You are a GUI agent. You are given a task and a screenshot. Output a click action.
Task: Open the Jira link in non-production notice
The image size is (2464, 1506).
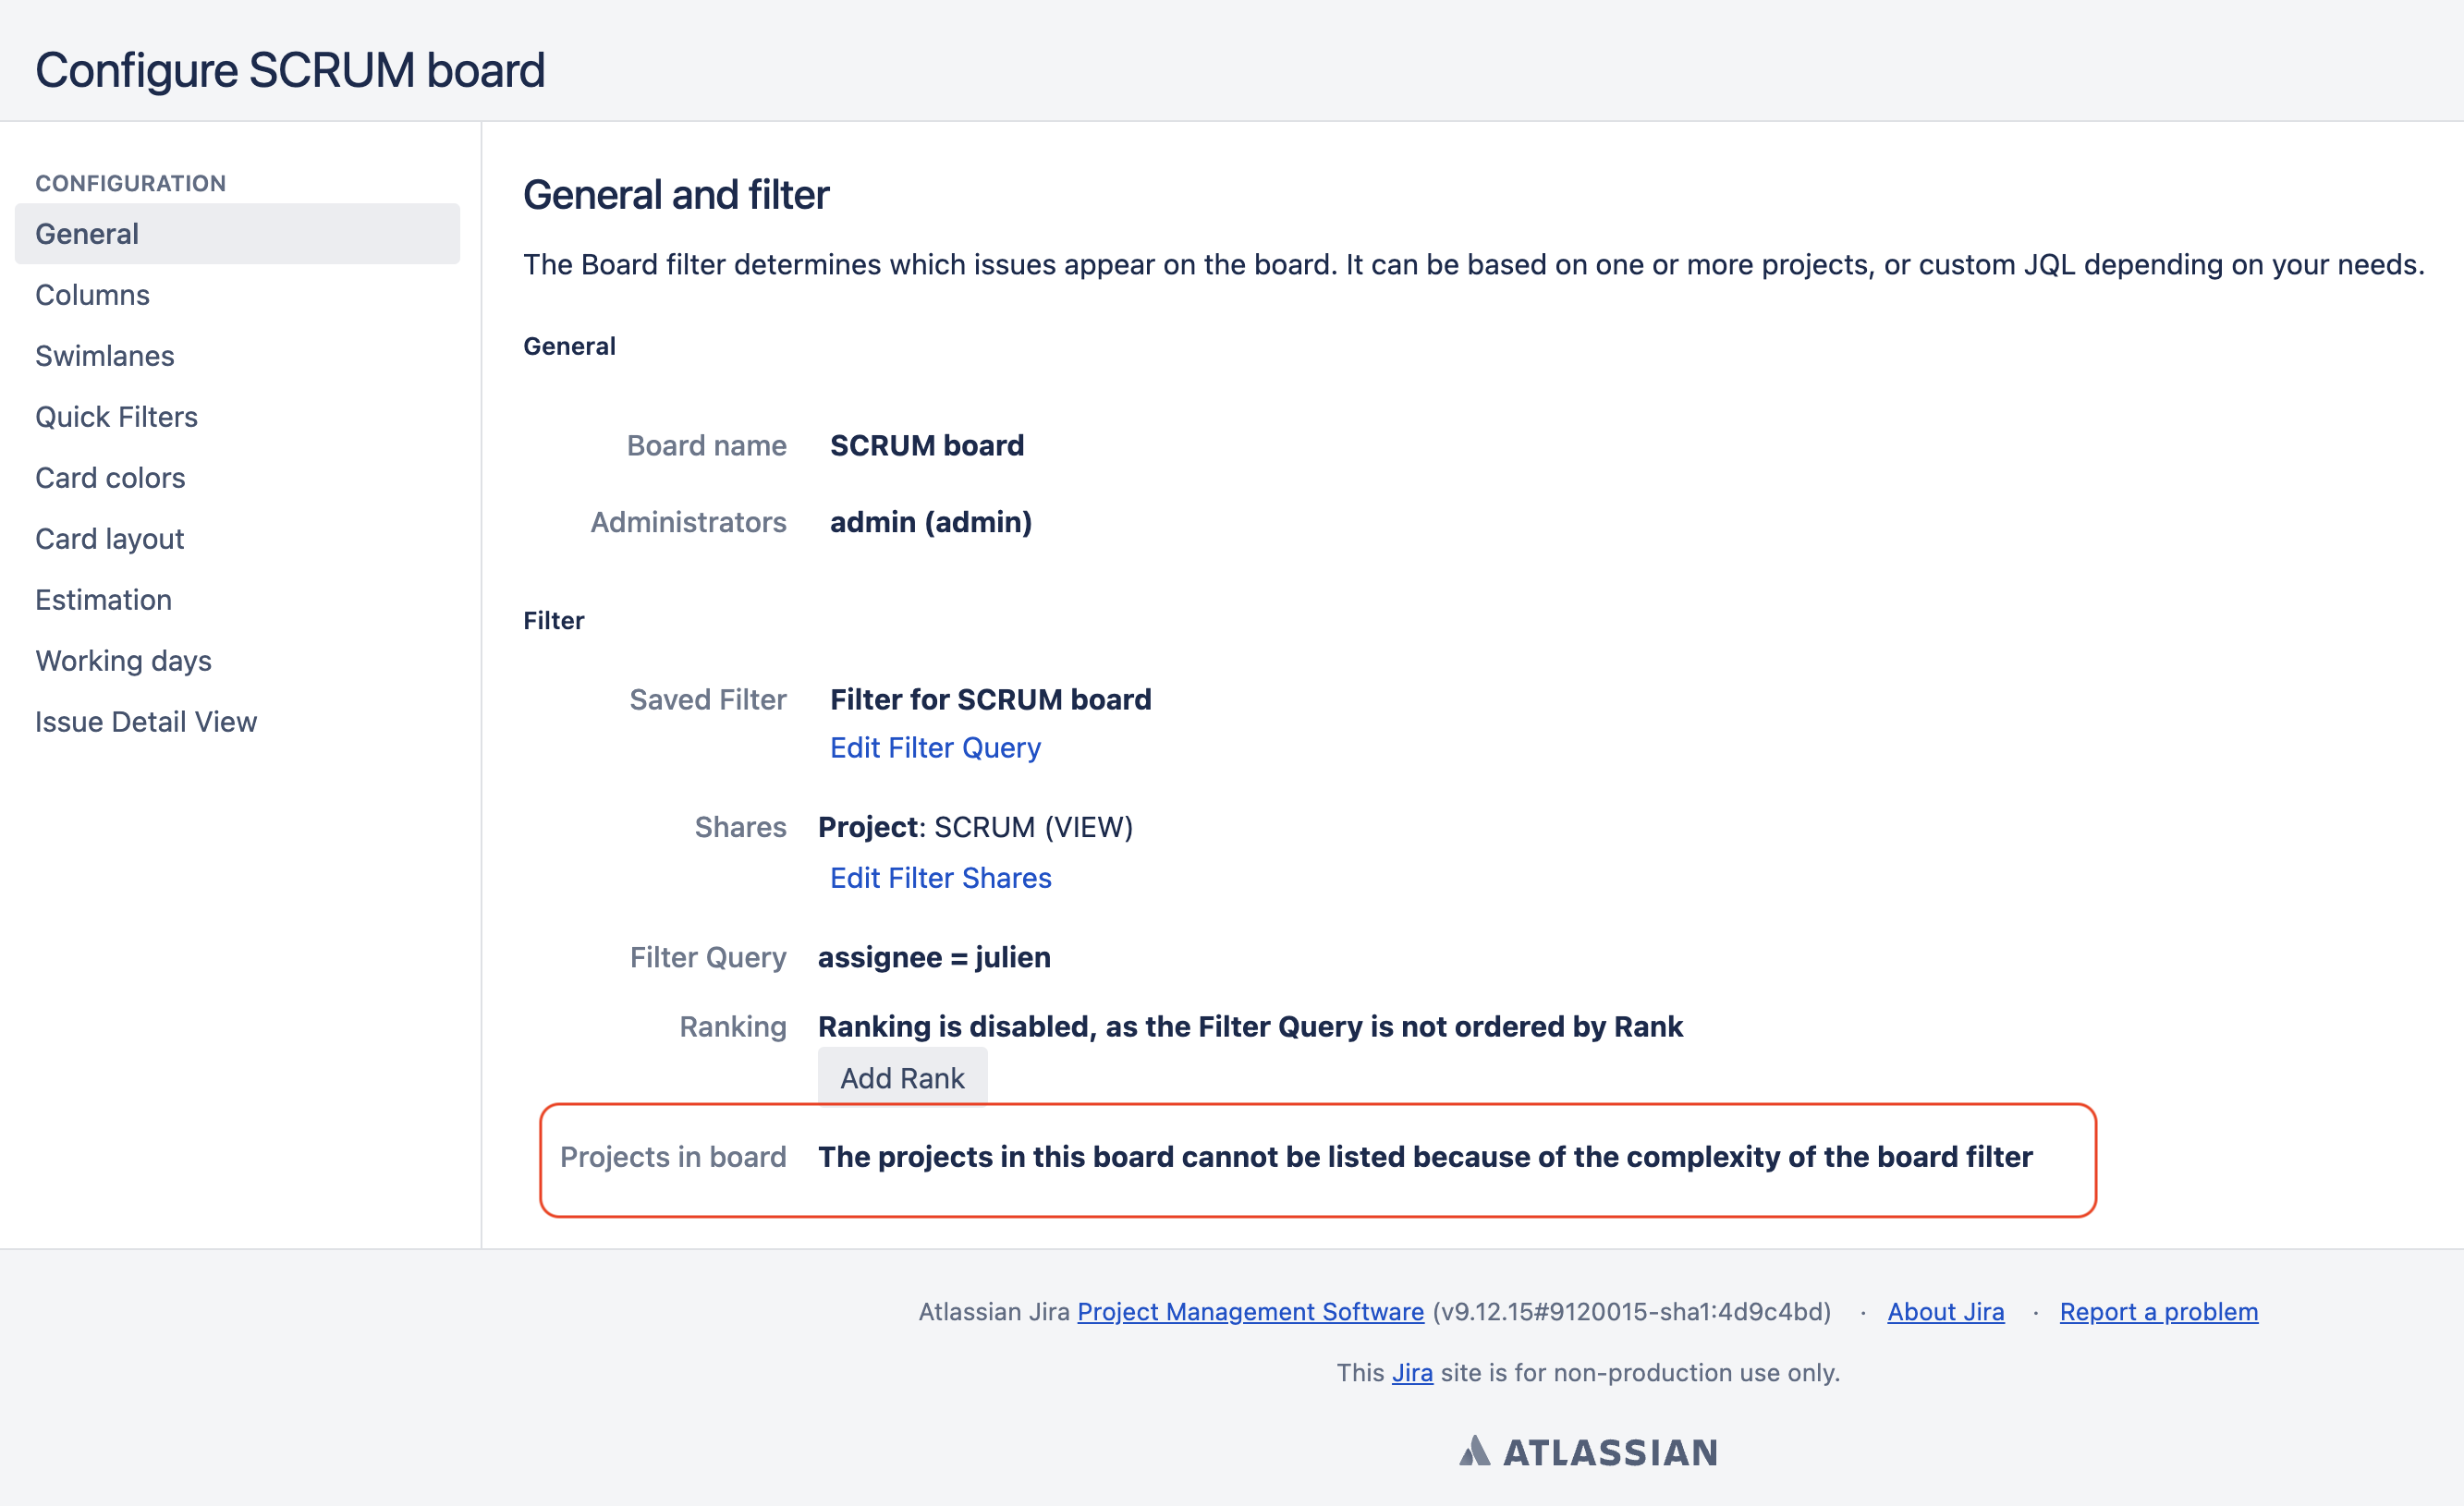[1412, 1373]
